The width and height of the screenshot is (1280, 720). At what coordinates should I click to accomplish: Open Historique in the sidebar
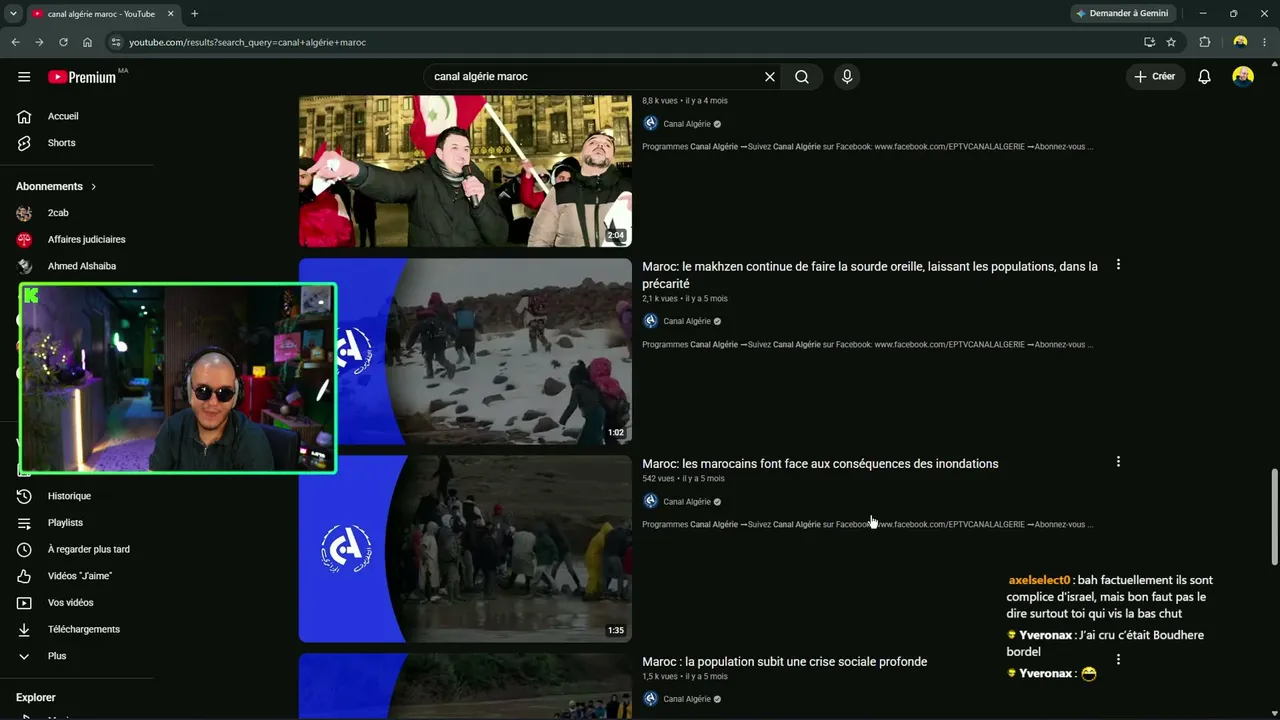69,496
